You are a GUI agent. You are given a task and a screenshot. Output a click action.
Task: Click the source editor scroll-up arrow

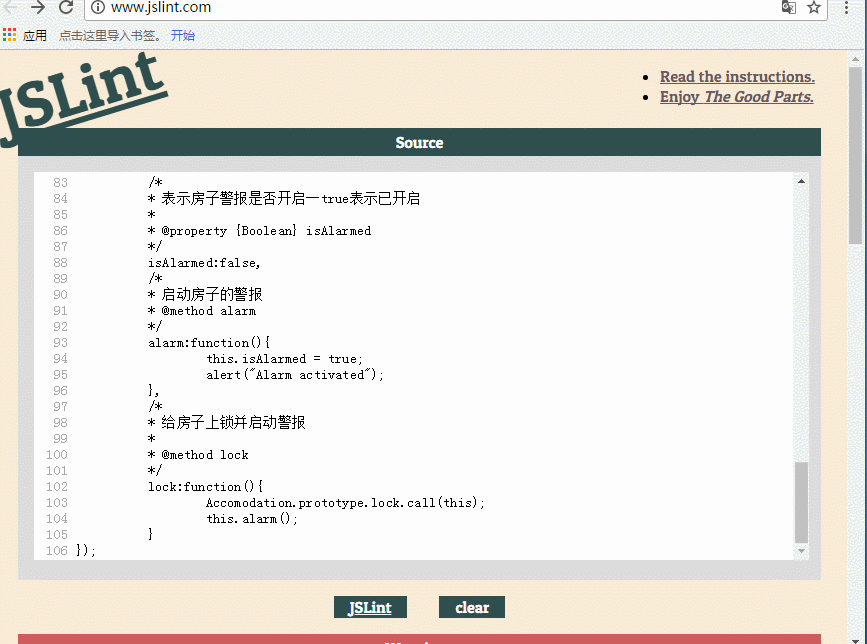coord(801,181)
